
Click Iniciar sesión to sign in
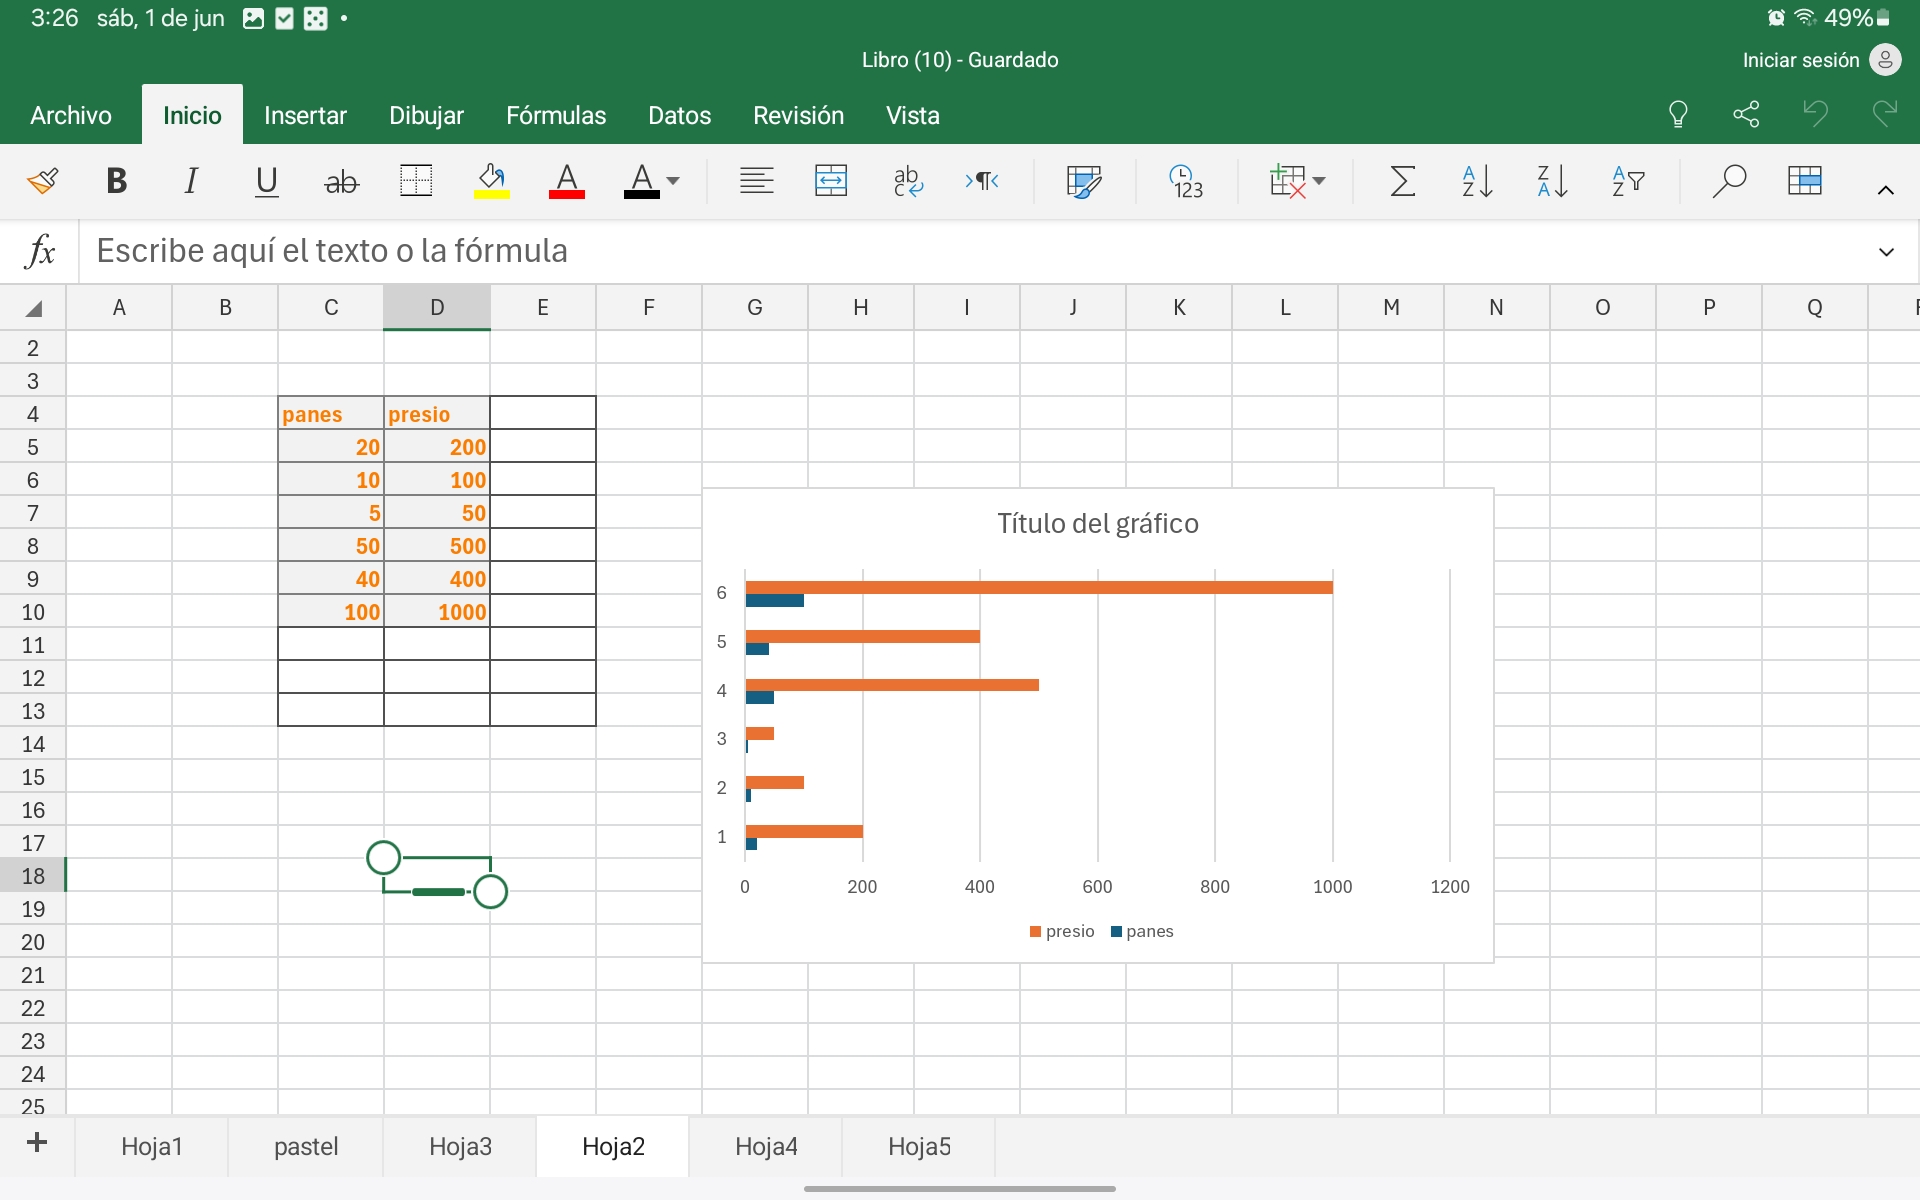click(x=1800, y=60)
